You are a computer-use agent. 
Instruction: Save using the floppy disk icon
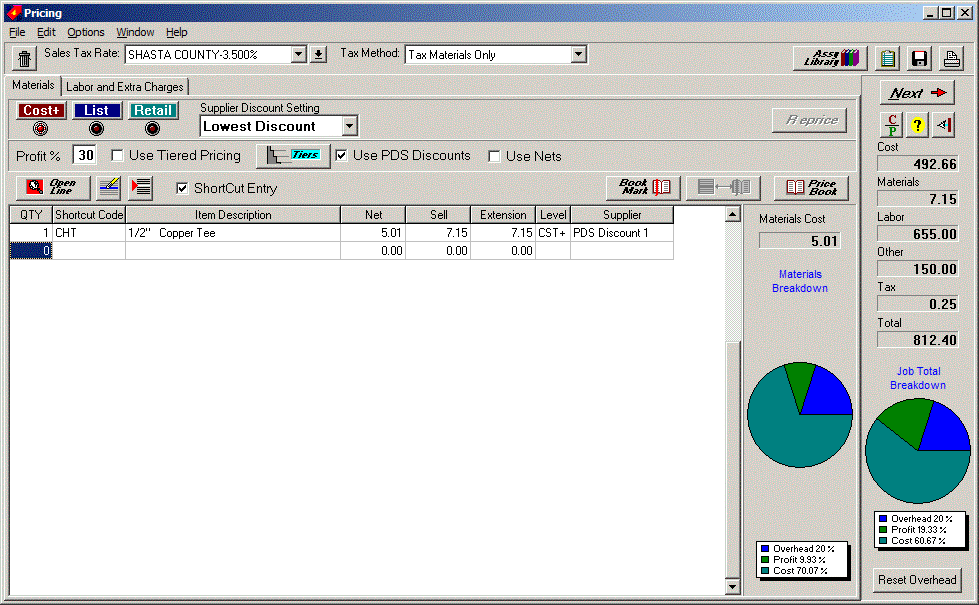[x=919, y=59]
